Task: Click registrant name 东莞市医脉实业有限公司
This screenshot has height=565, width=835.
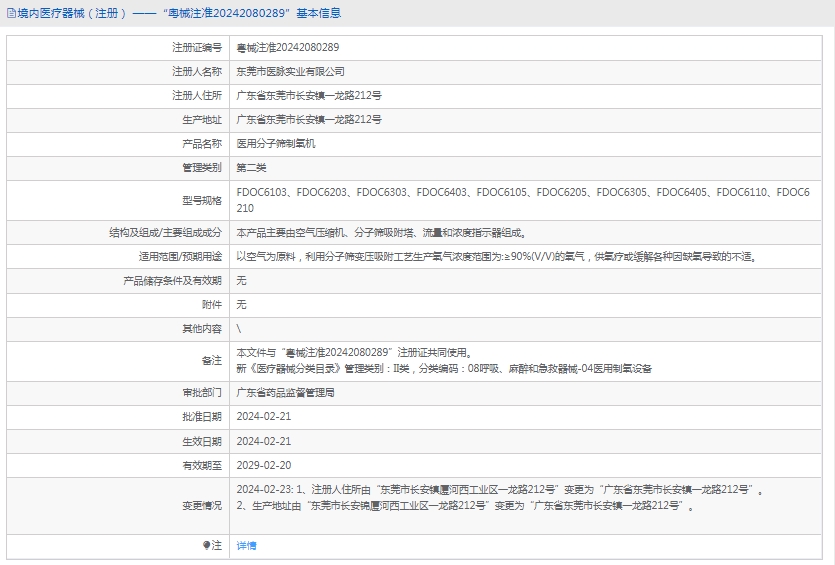Action: [290, 71]
